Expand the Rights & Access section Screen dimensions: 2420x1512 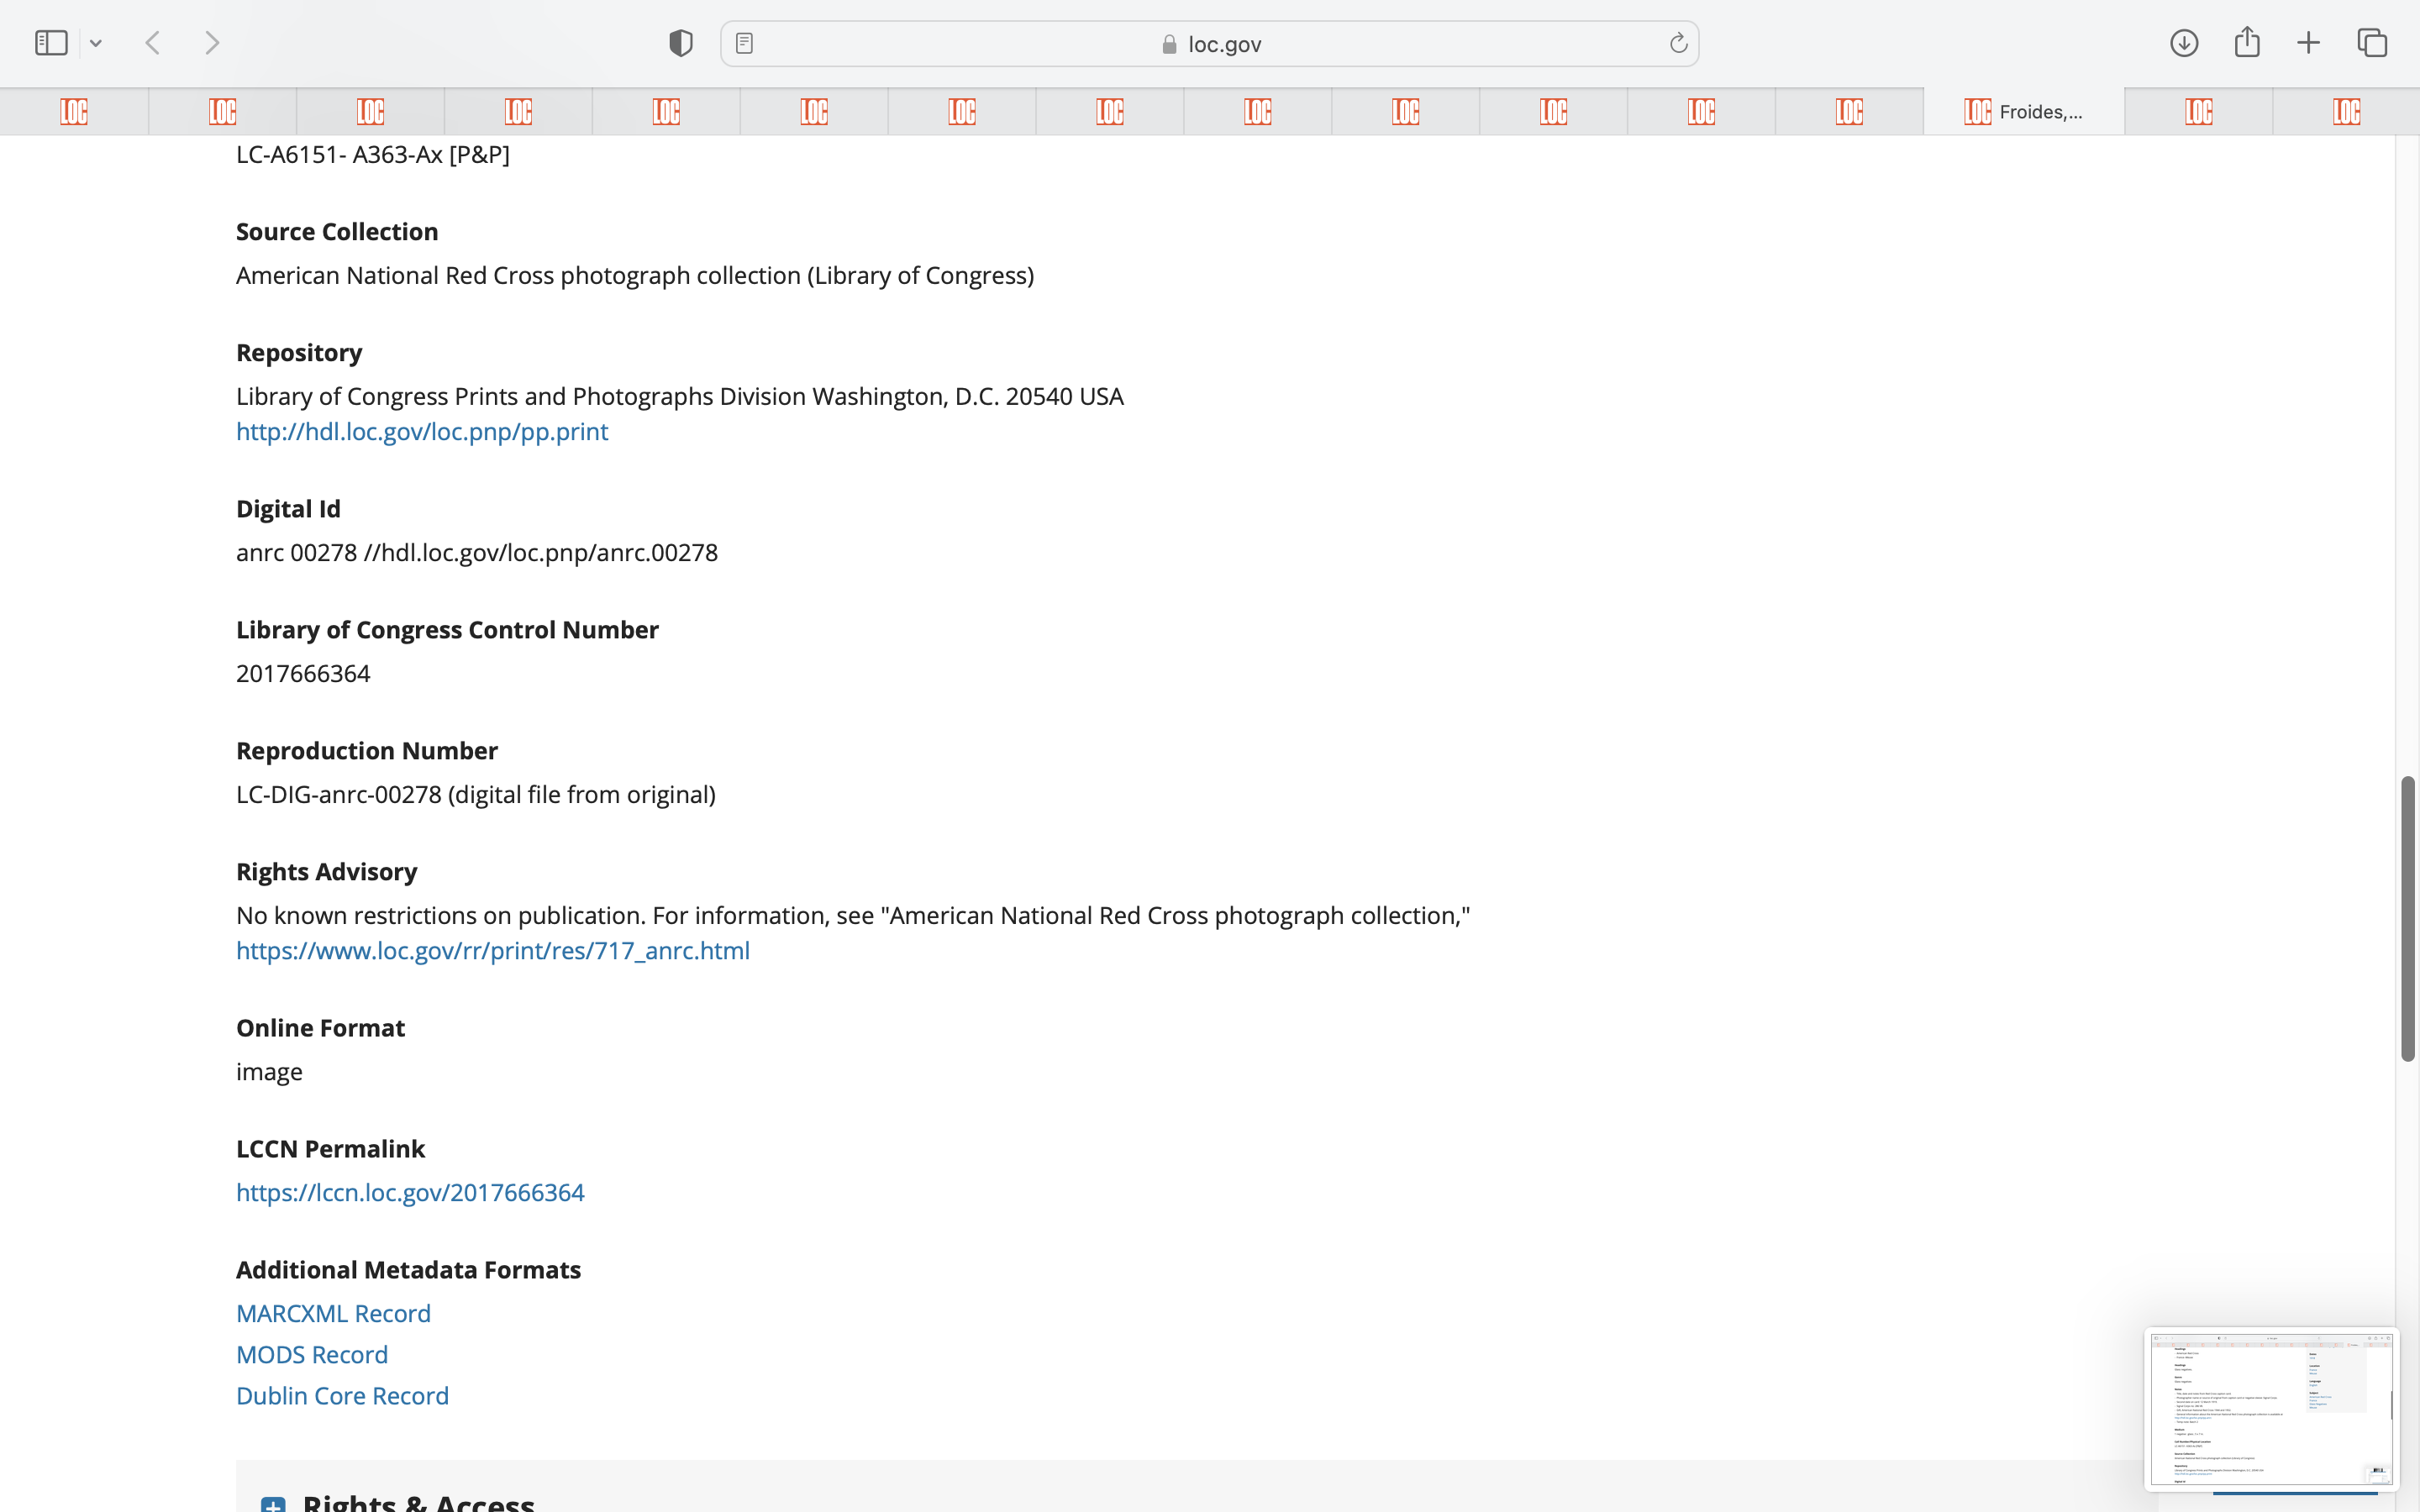(273, 1503)
